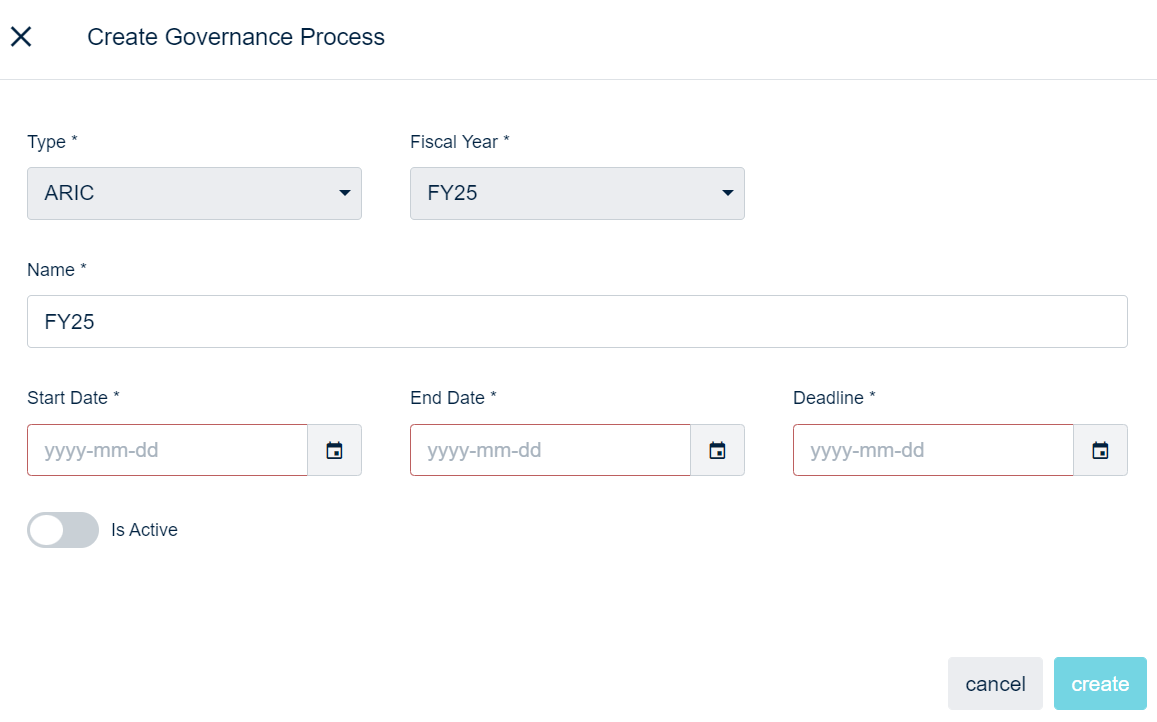Click the "Name *" field label
The height and width of the screenshot is (722, 1157).
point(57,270)
